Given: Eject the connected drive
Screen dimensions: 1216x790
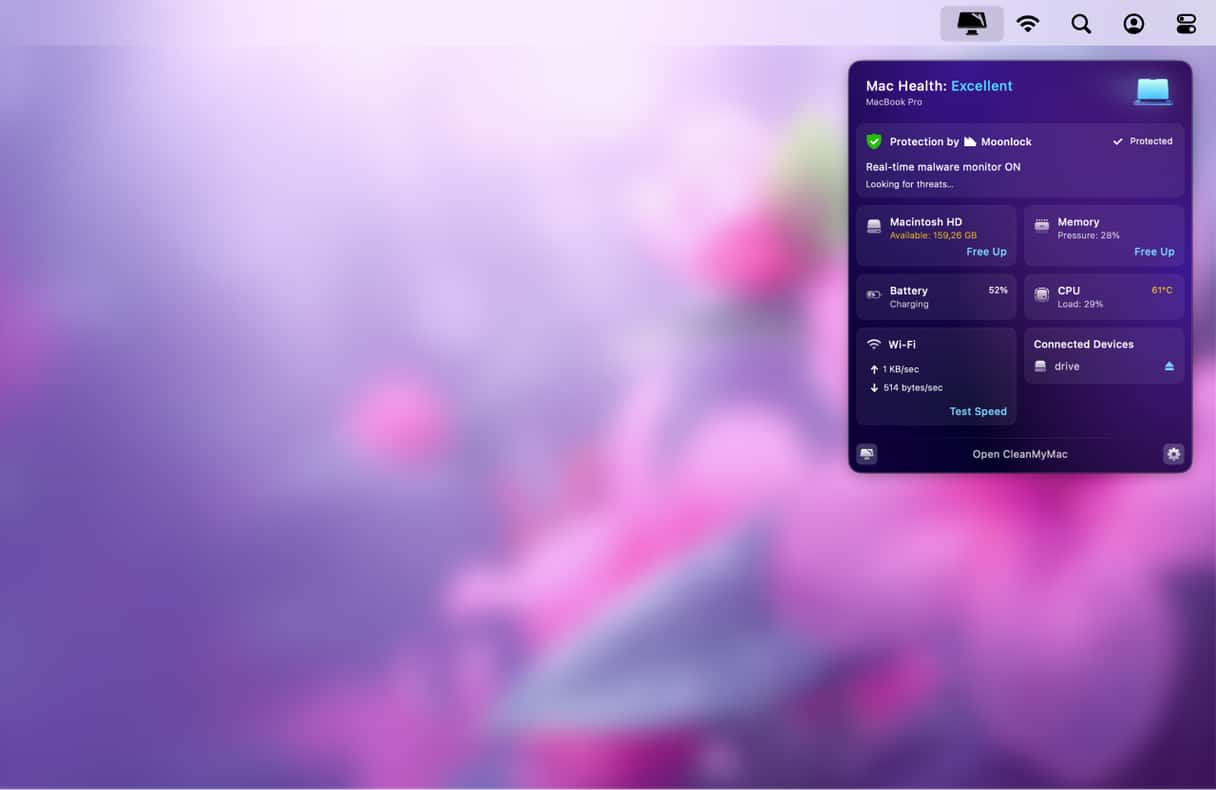Looking at the screenshot, I should (x=1169, y=366).
